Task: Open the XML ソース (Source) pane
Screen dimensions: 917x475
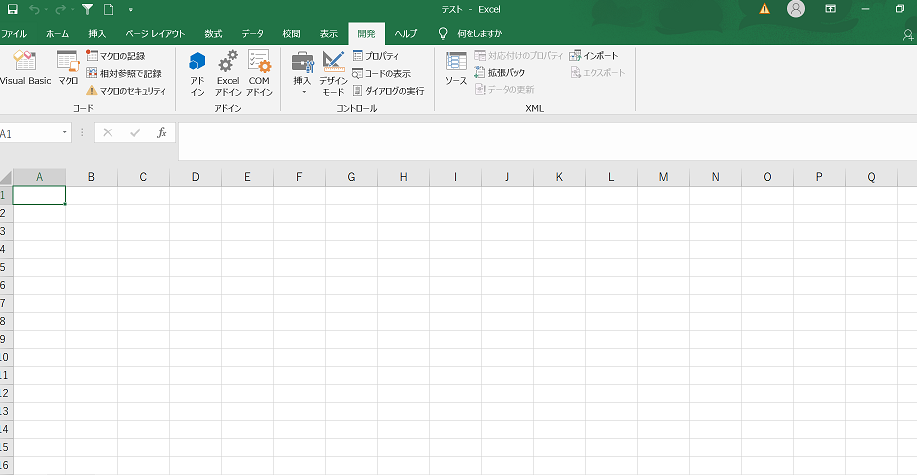Action: (x=456, y=69)
